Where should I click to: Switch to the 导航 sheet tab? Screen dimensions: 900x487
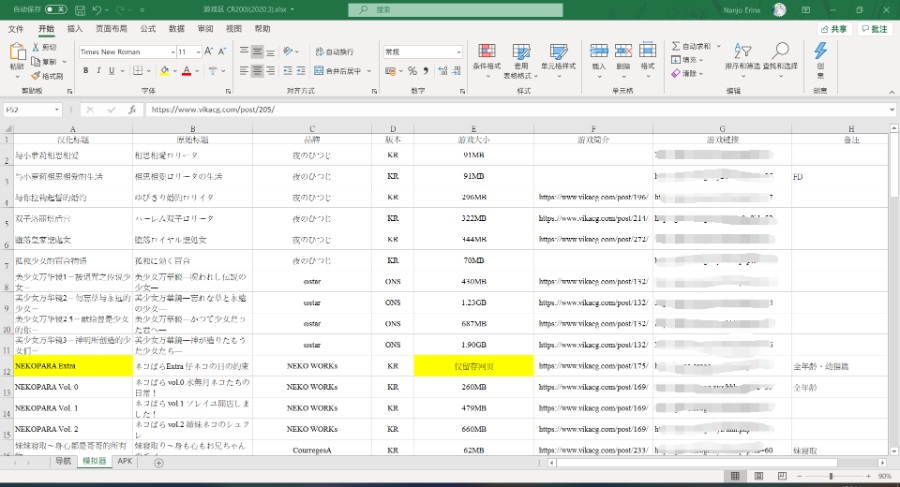(x=63, y=461)
